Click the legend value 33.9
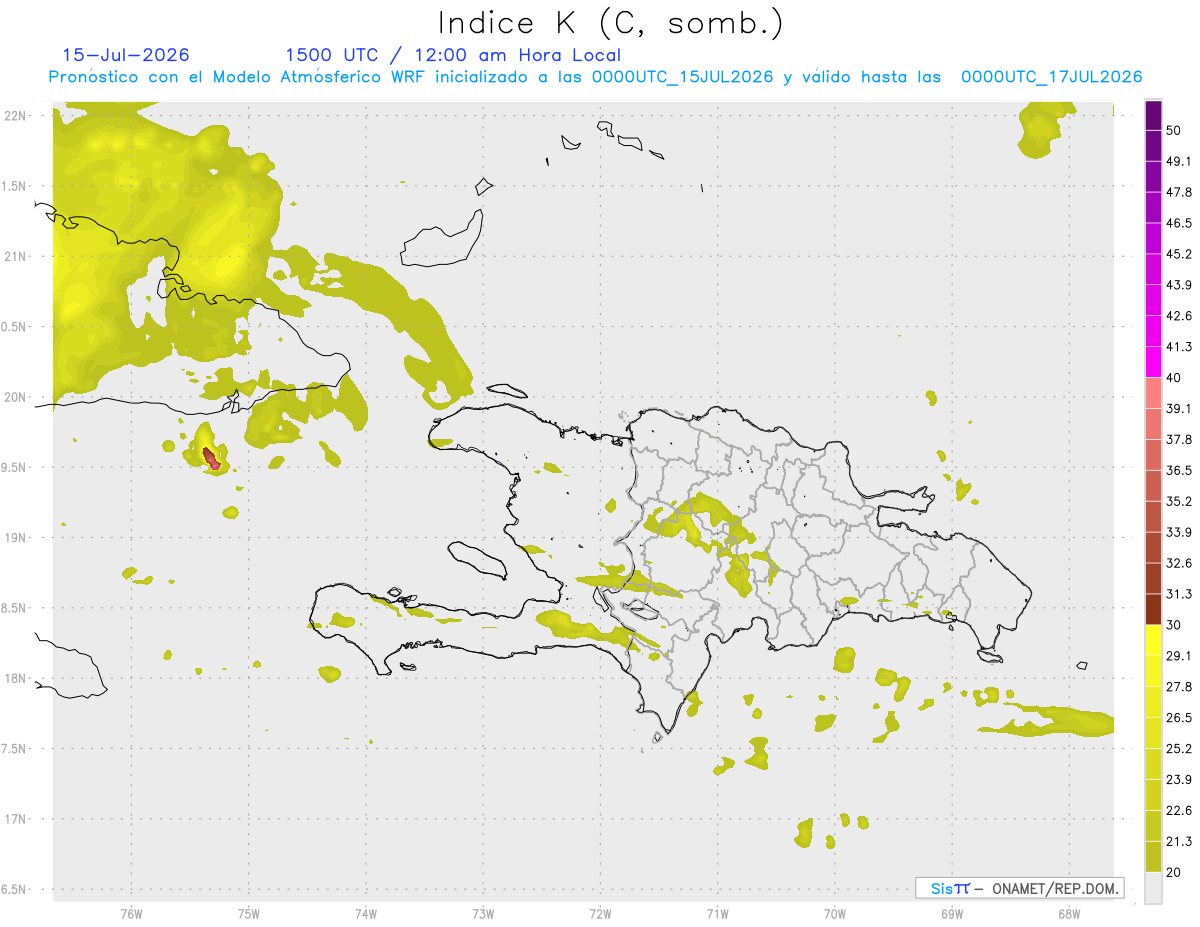The image size is (1200, 927). click(x=1179, y=532)
